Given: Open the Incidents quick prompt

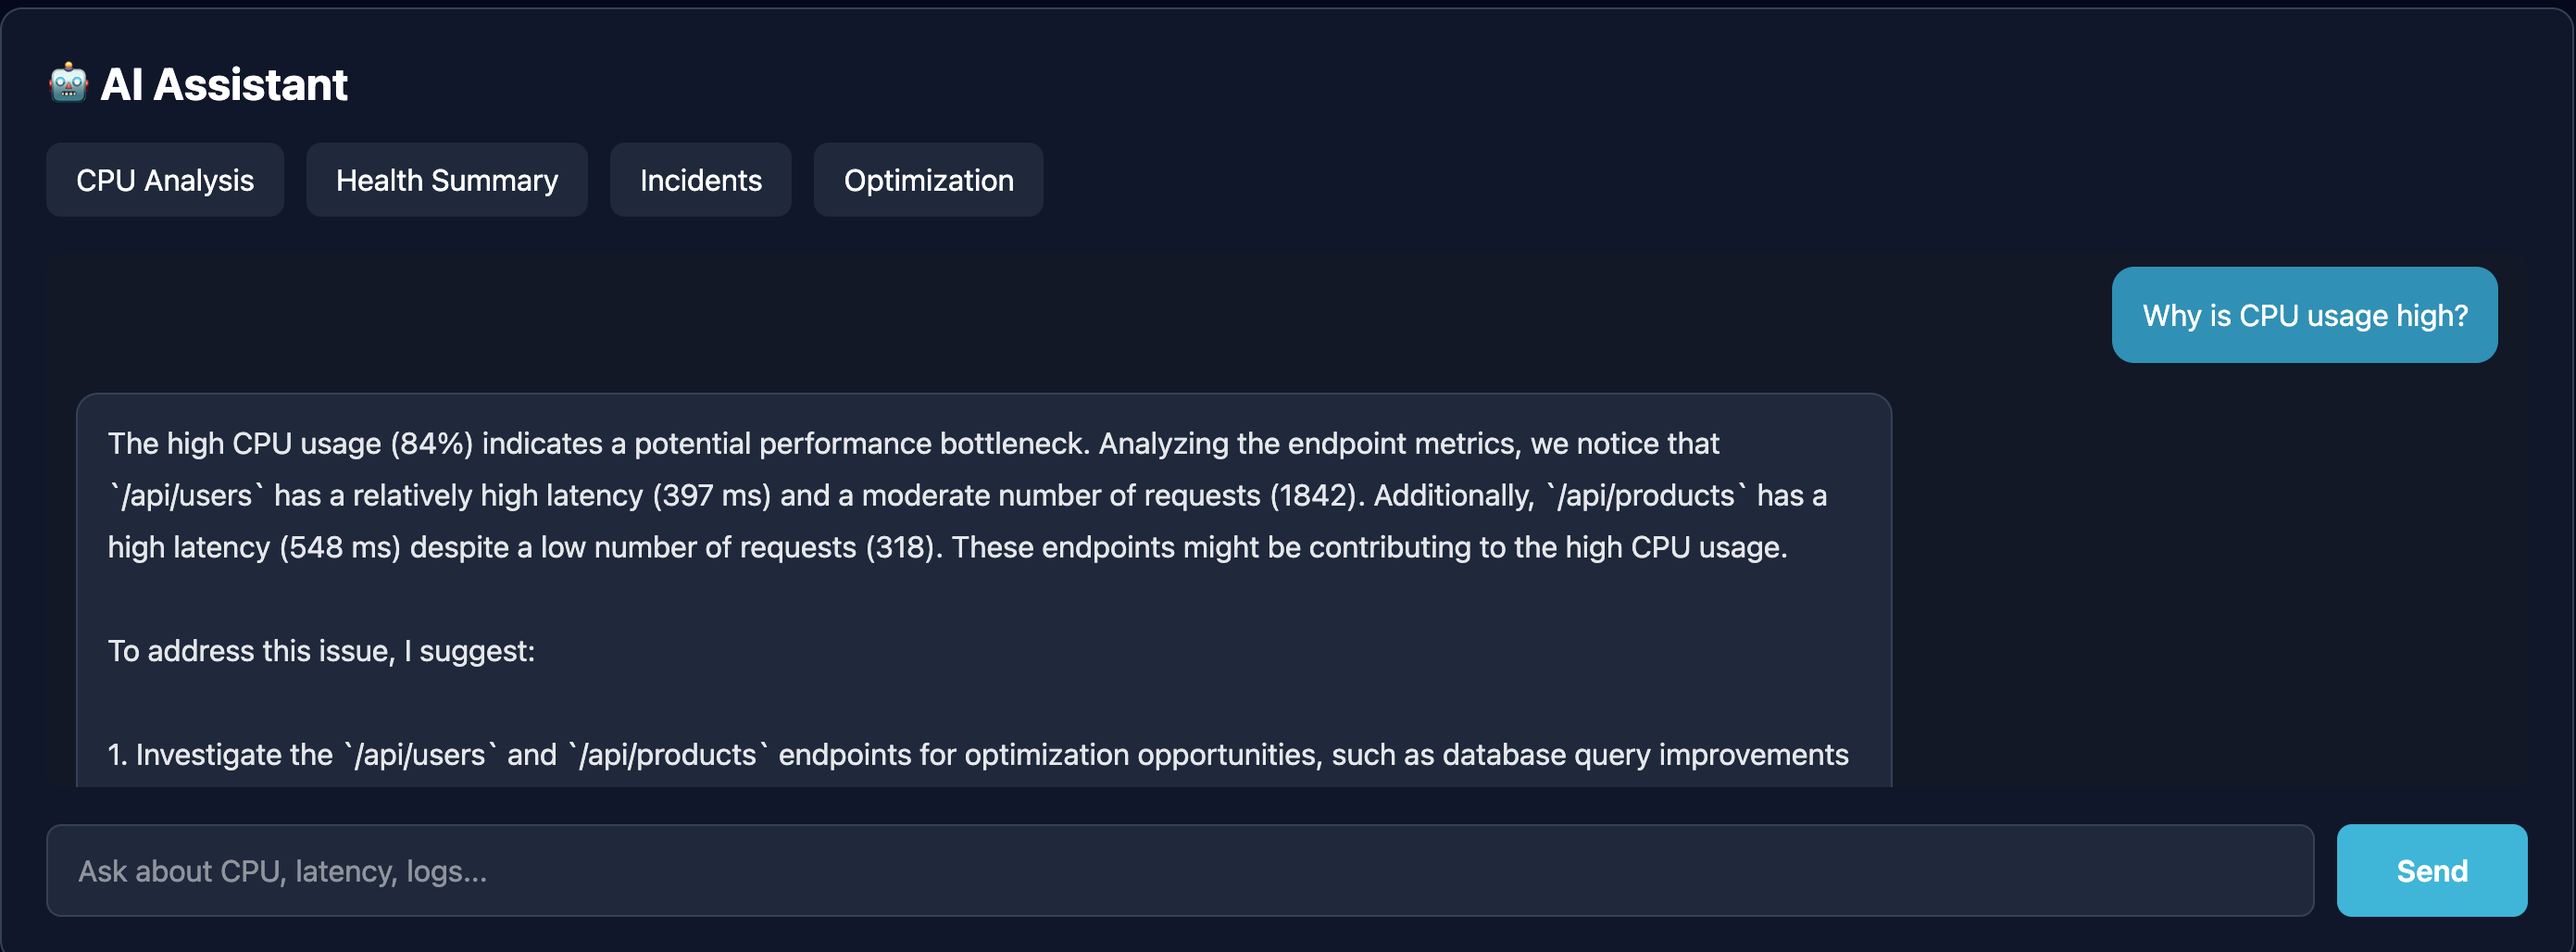Looking at the screenshot, I should point(701,180).
